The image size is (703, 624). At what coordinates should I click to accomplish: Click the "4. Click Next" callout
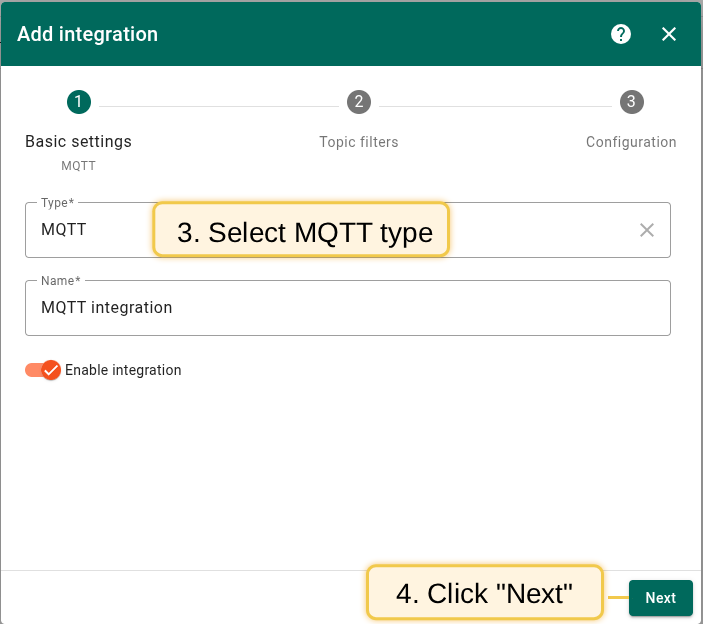[485, 593]
